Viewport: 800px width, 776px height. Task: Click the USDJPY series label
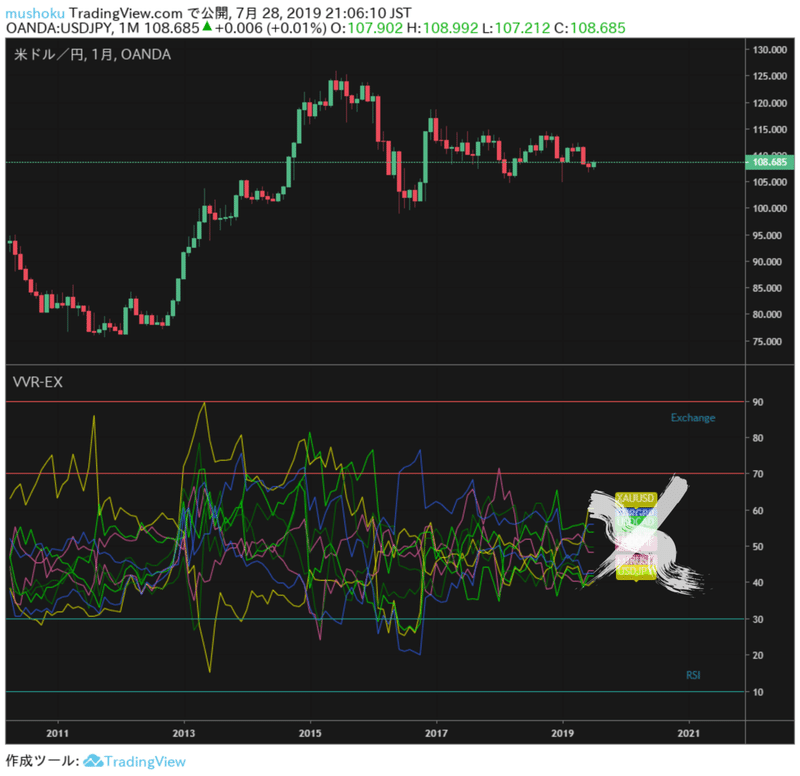[635, 571]
